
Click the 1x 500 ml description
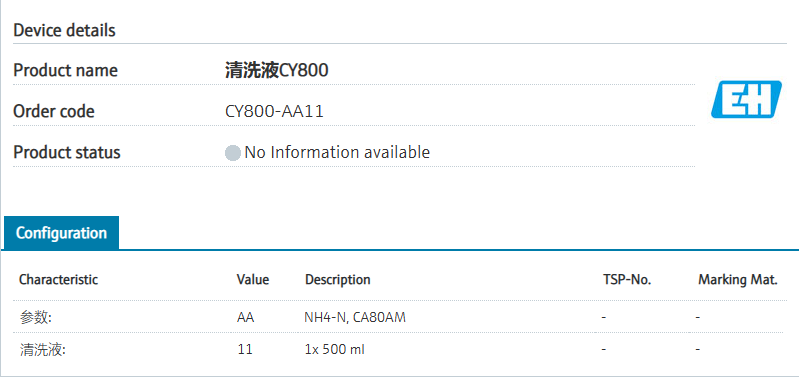point(334,349)
